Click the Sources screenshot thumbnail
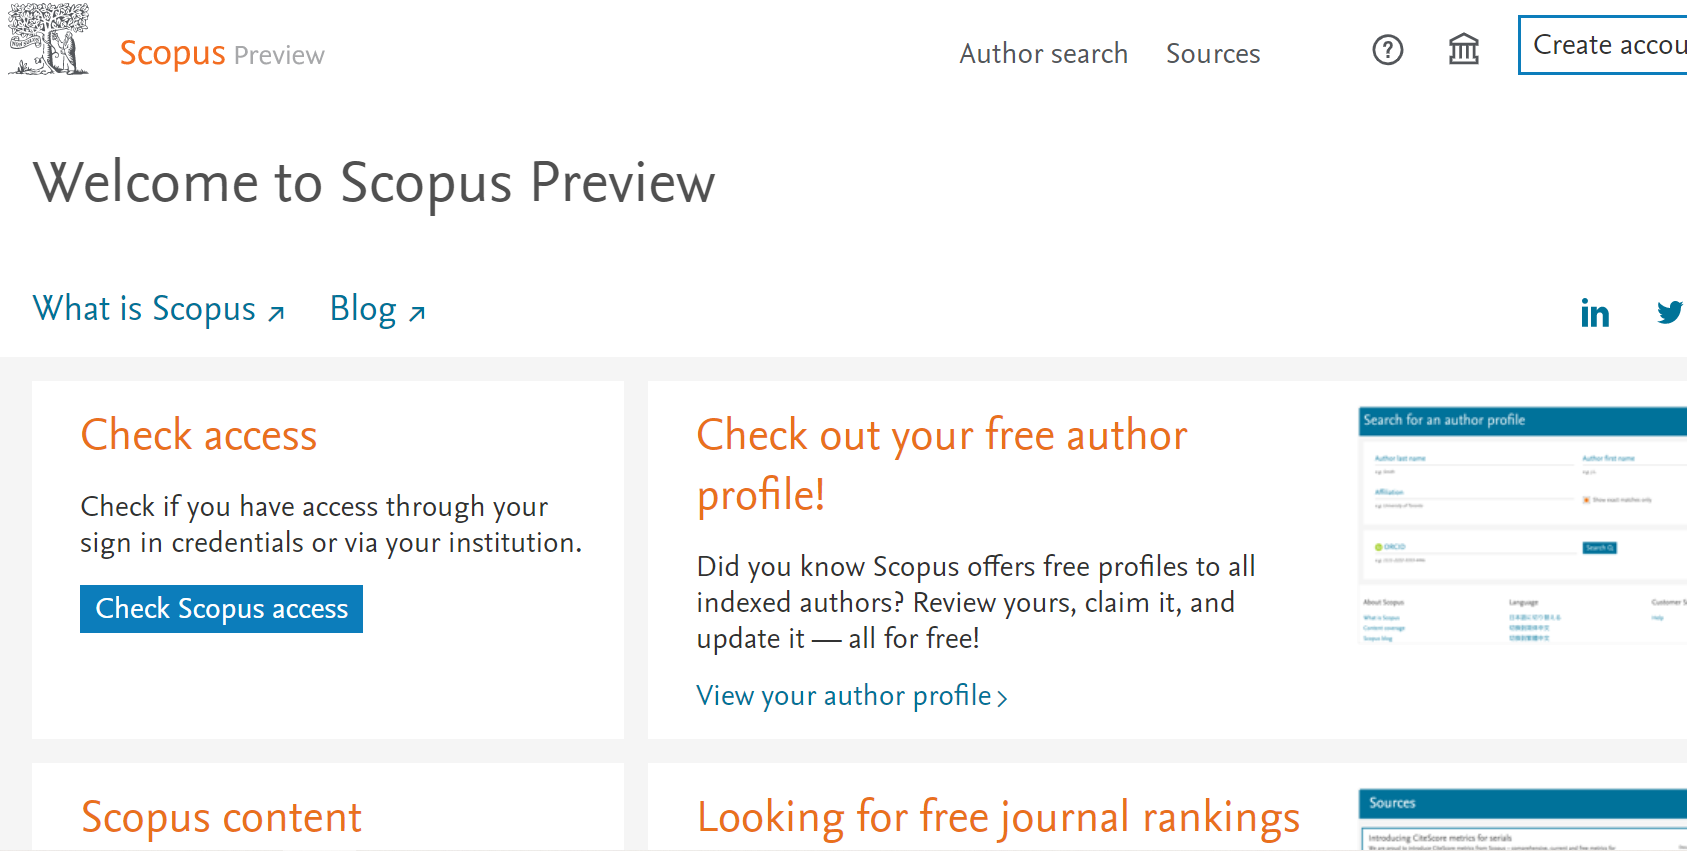 point(1523,820)
